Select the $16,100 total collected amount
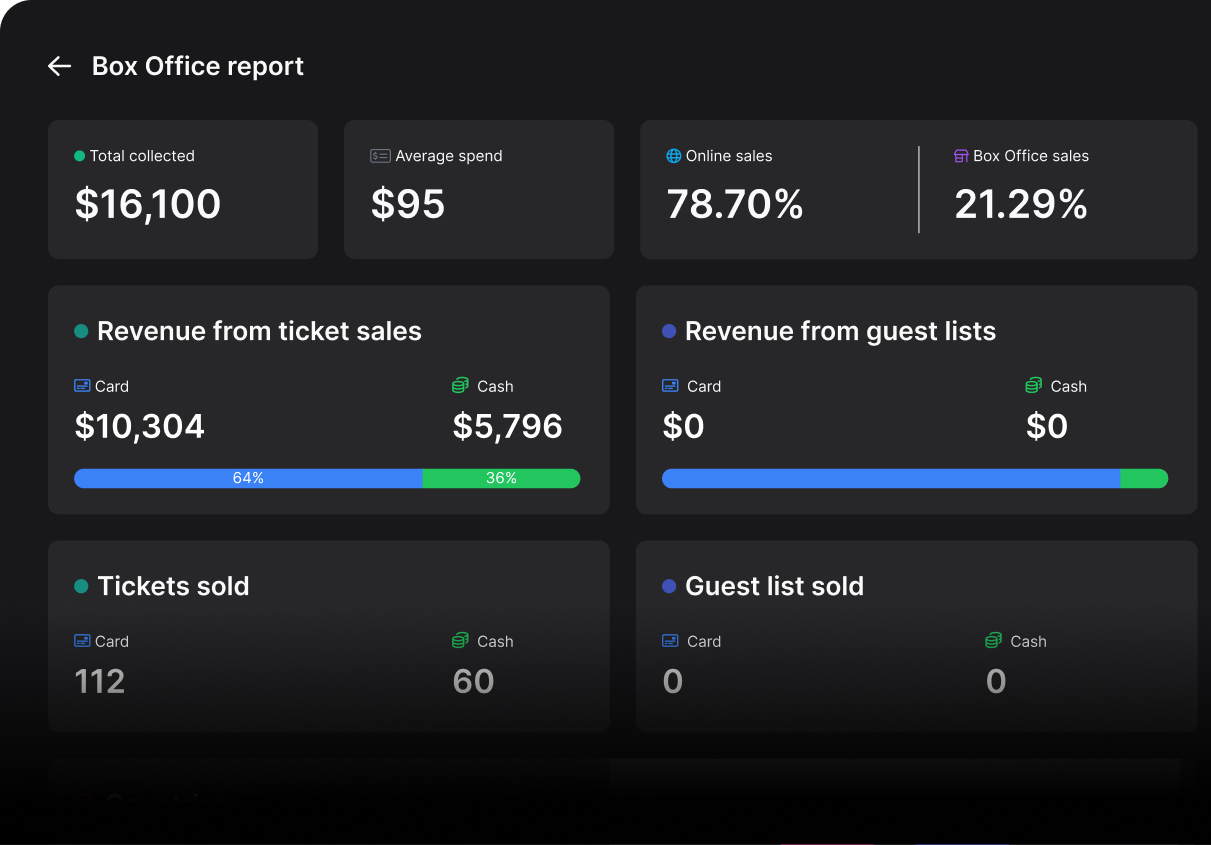 [x=148, y=204]
